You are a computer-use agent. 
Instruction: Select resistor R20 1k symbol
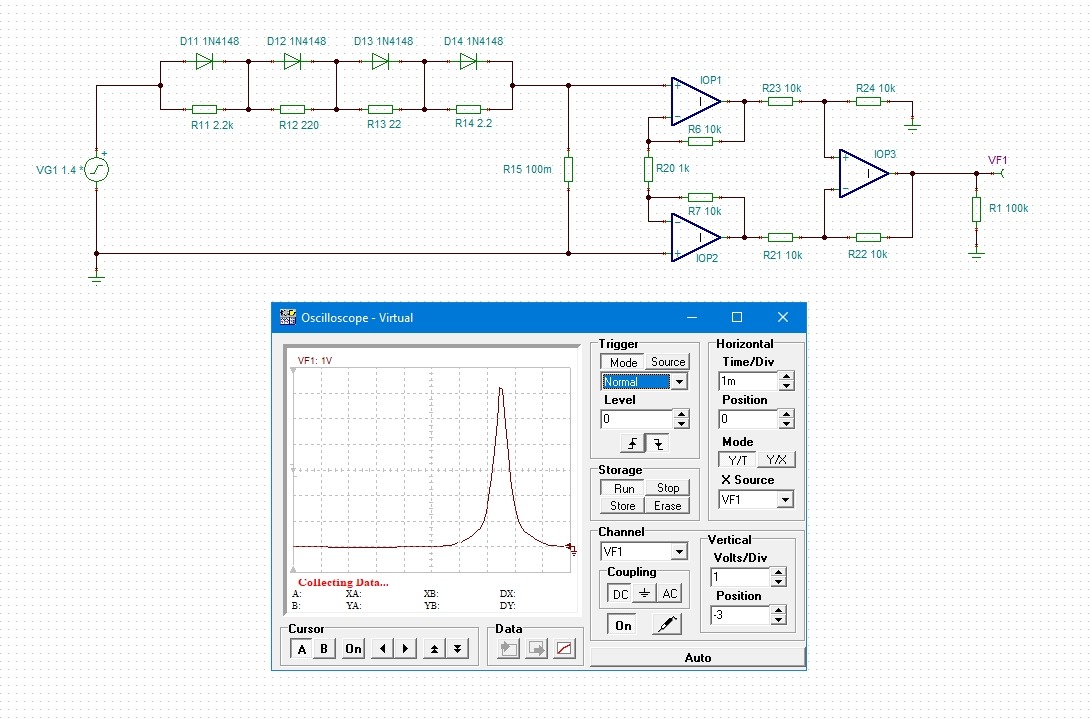648,169
